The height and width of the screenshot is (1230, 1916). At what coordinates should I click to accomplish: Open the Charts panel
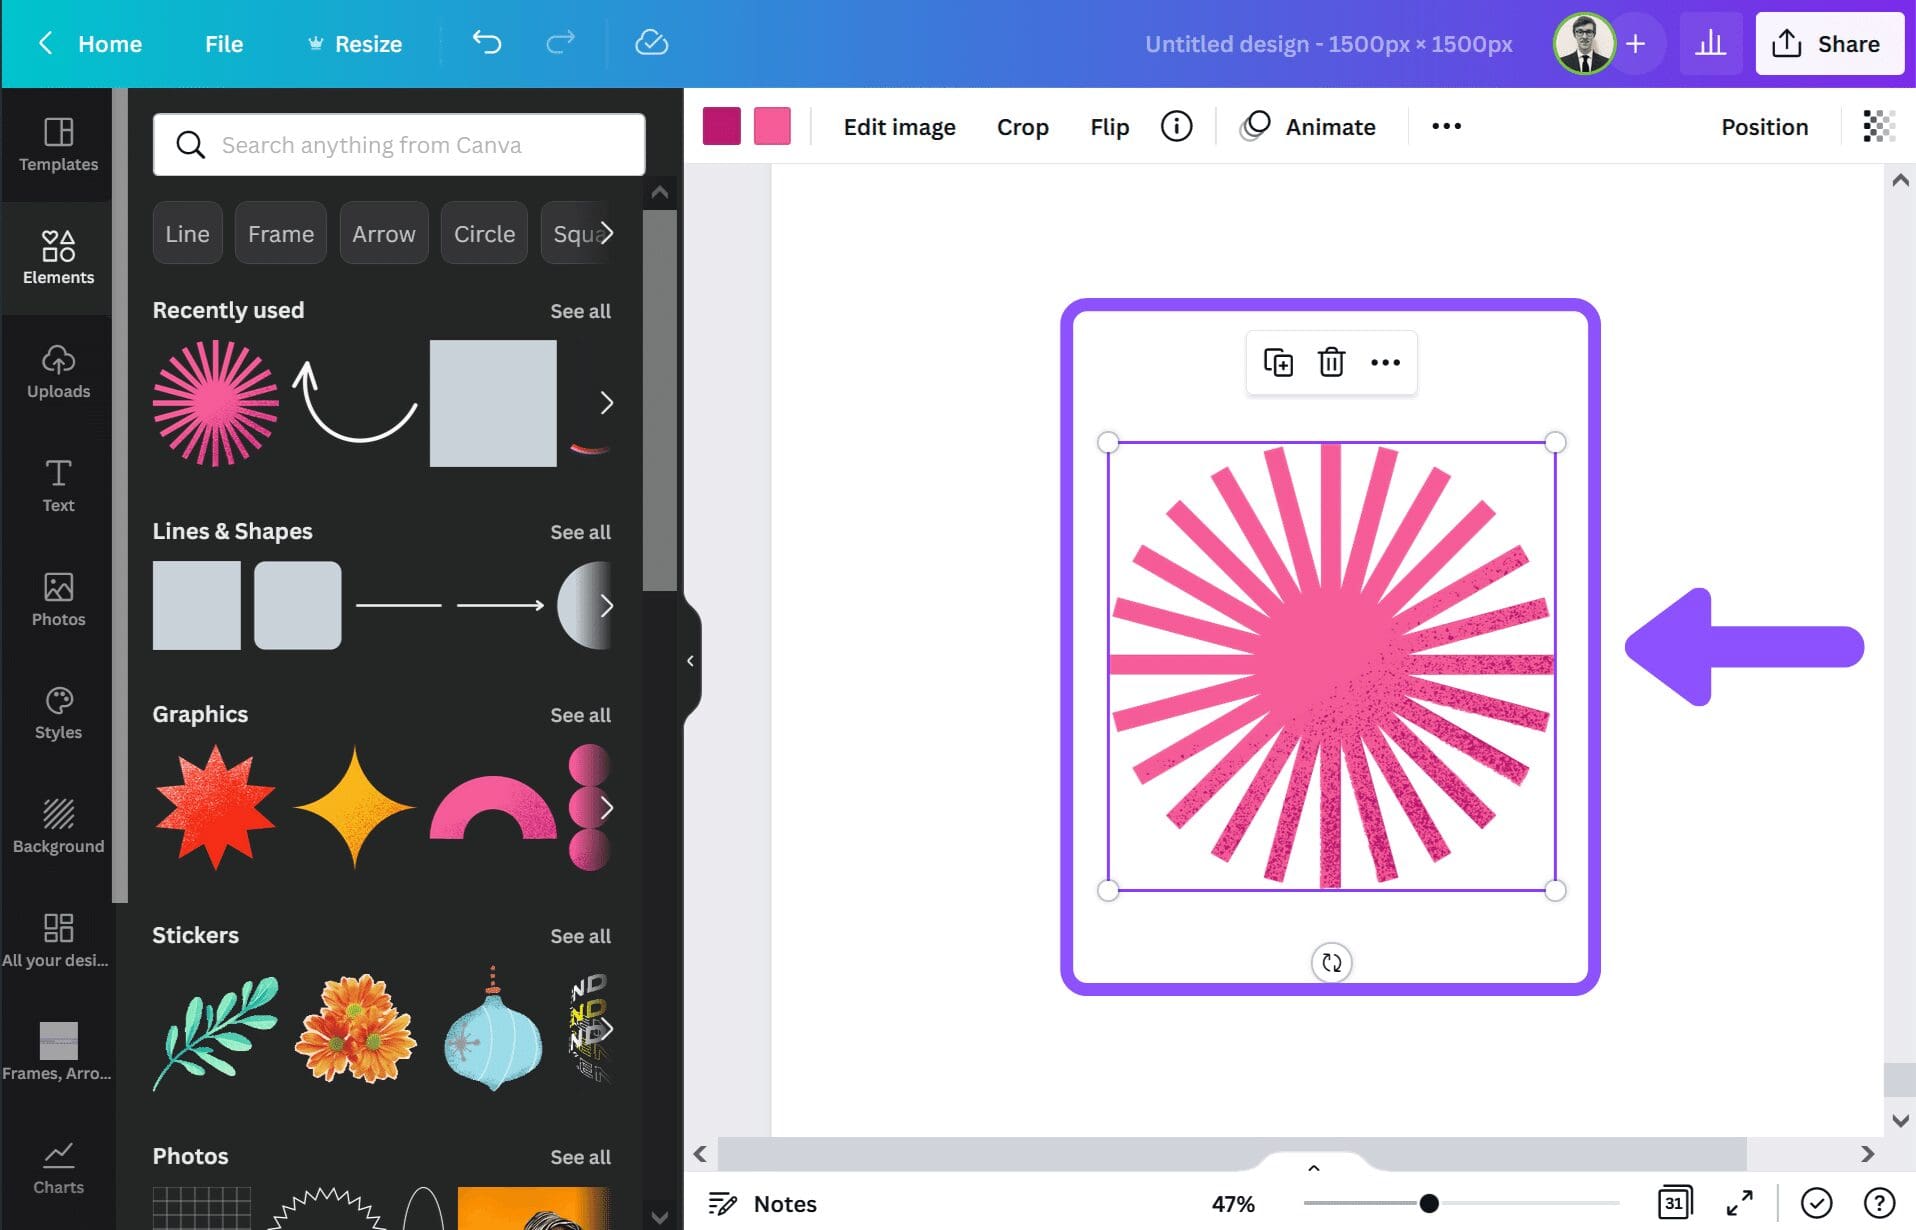(57, 1165)
